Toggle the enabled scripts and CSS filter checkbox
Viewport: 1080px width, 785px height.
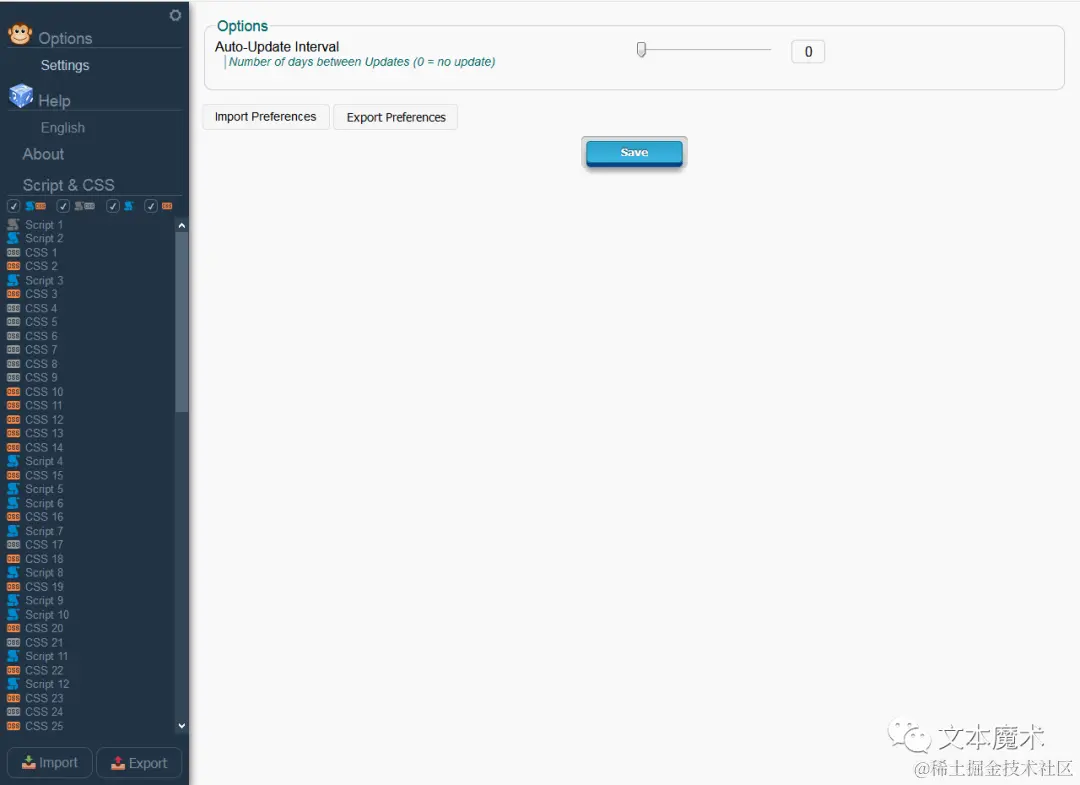[x=13, y=206]
